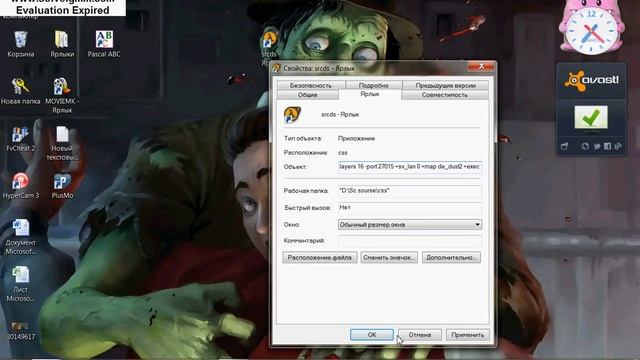The height and width of the screenshot is (360, 640).
Task: Switch to the Совместимость tab
Action: tap(445, 95)
